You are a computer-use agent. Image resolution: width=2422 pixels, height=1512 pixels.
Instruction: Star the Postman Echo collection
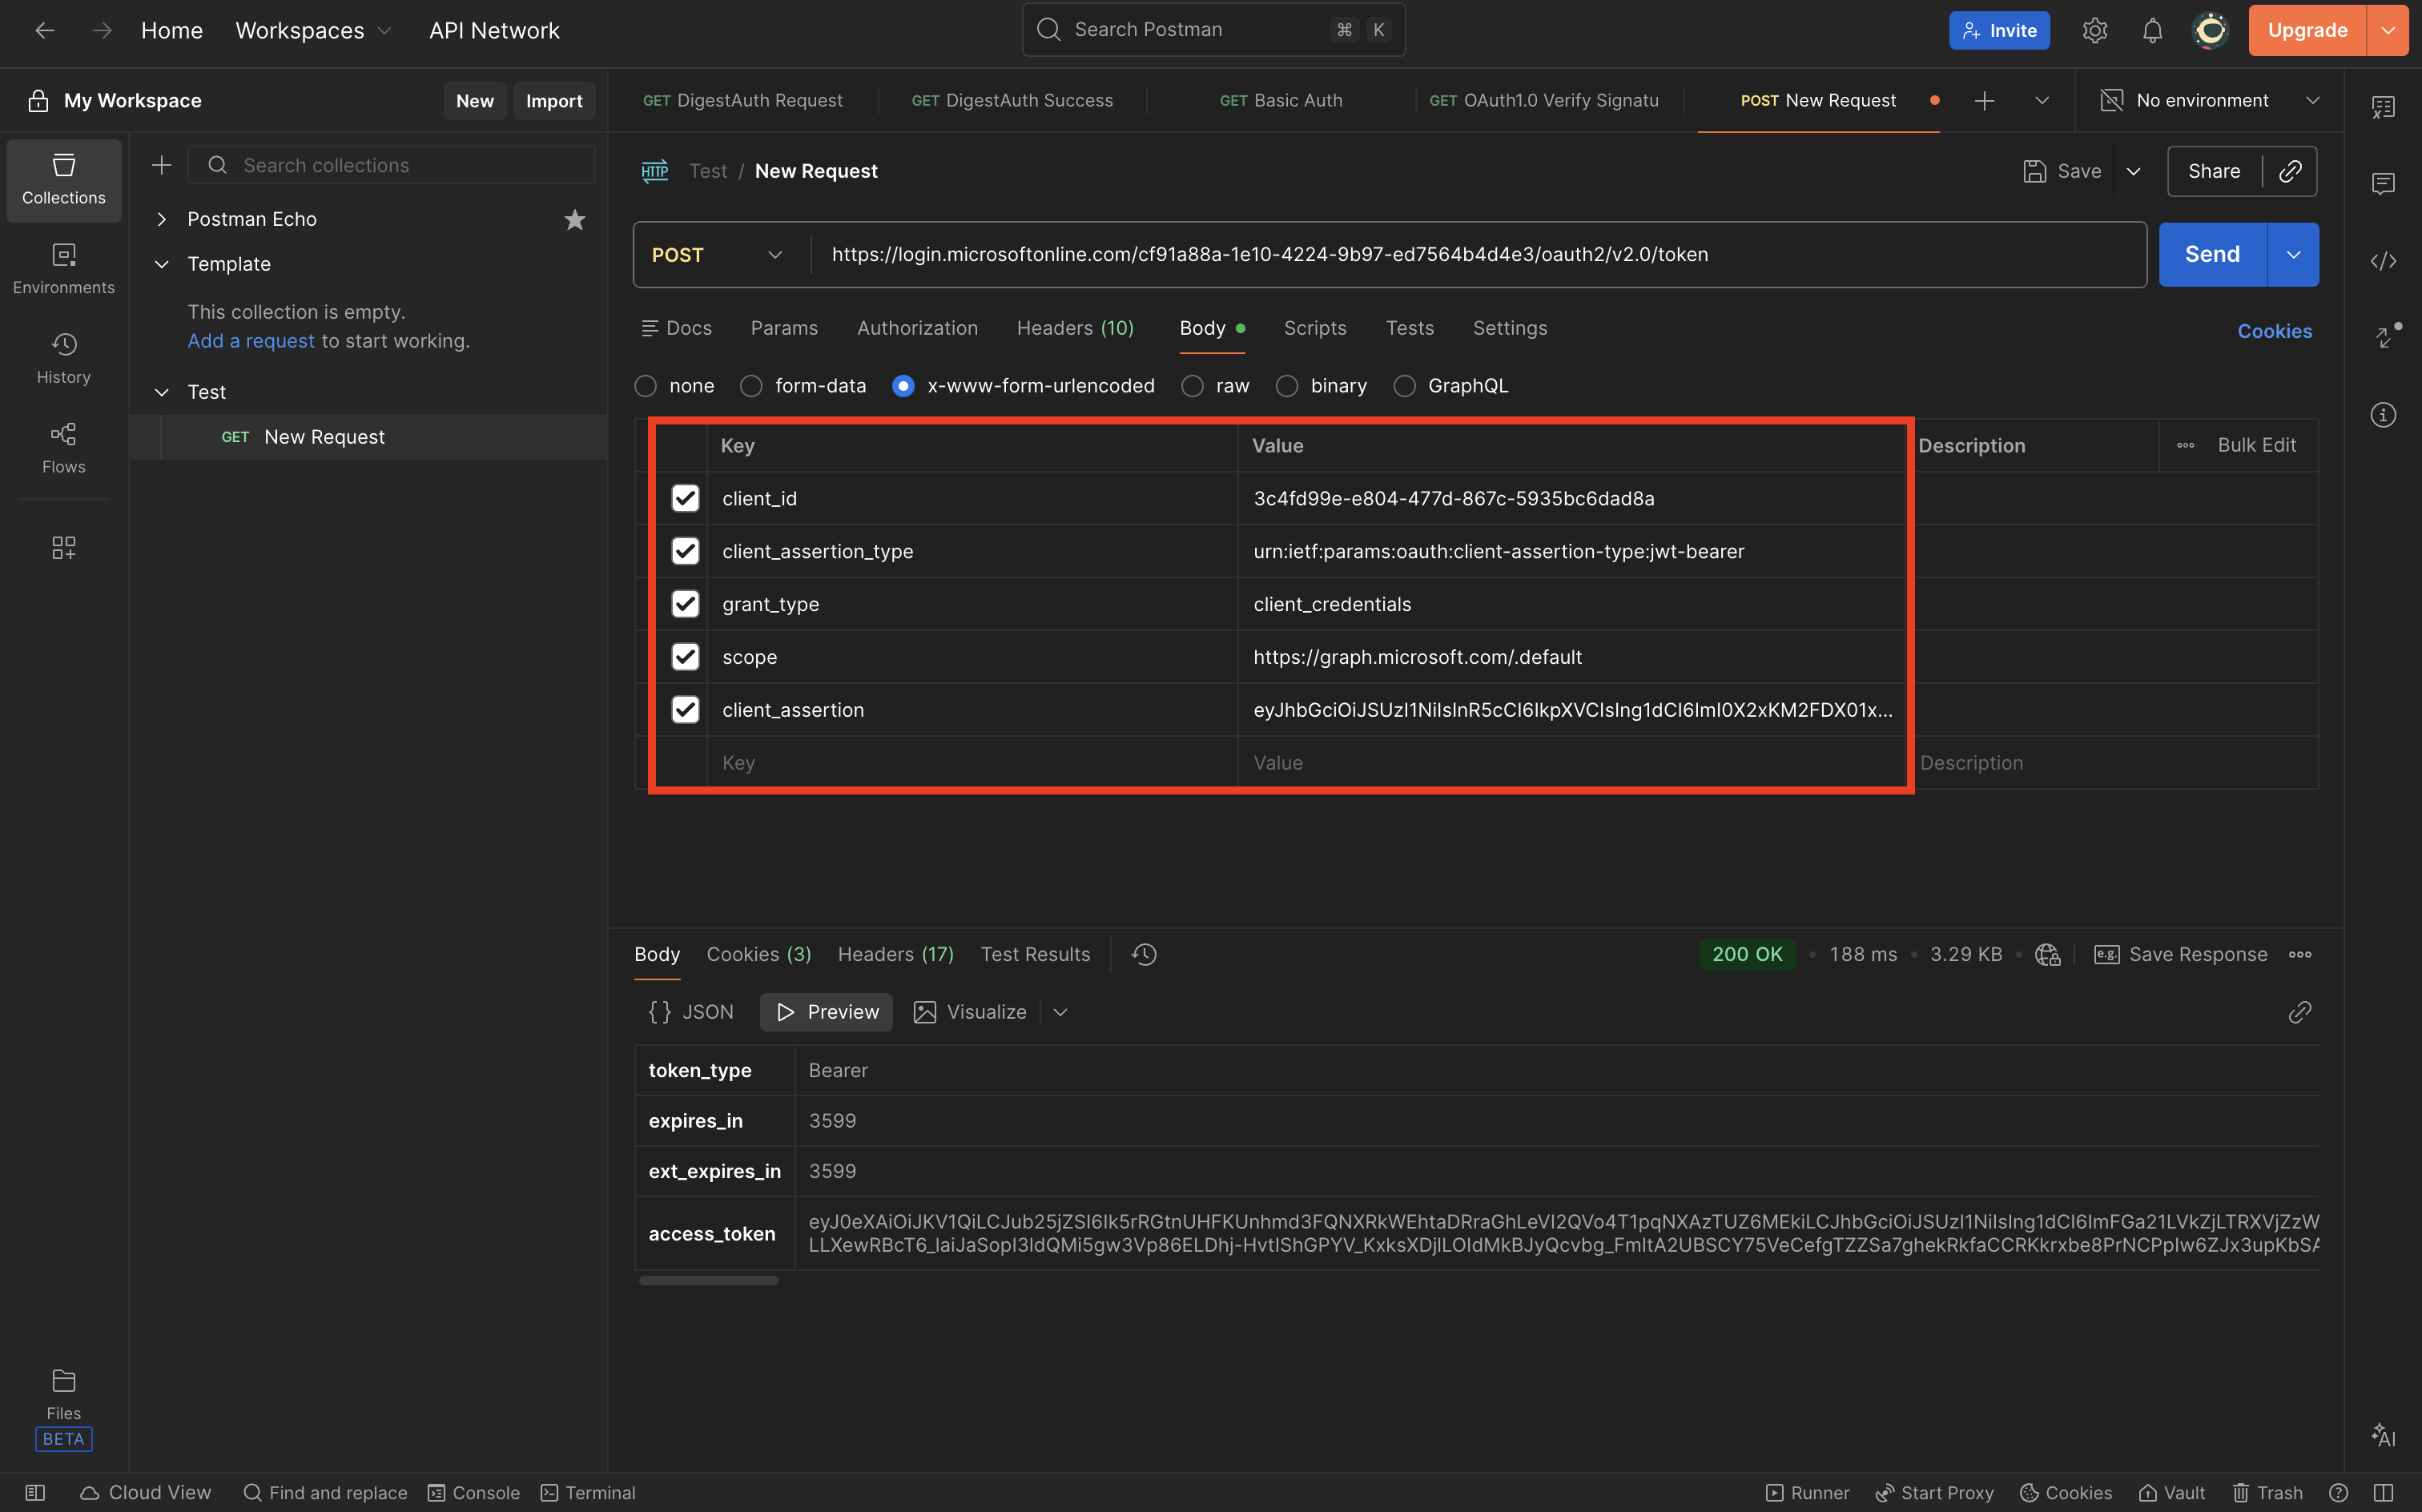tap(574, 219)
